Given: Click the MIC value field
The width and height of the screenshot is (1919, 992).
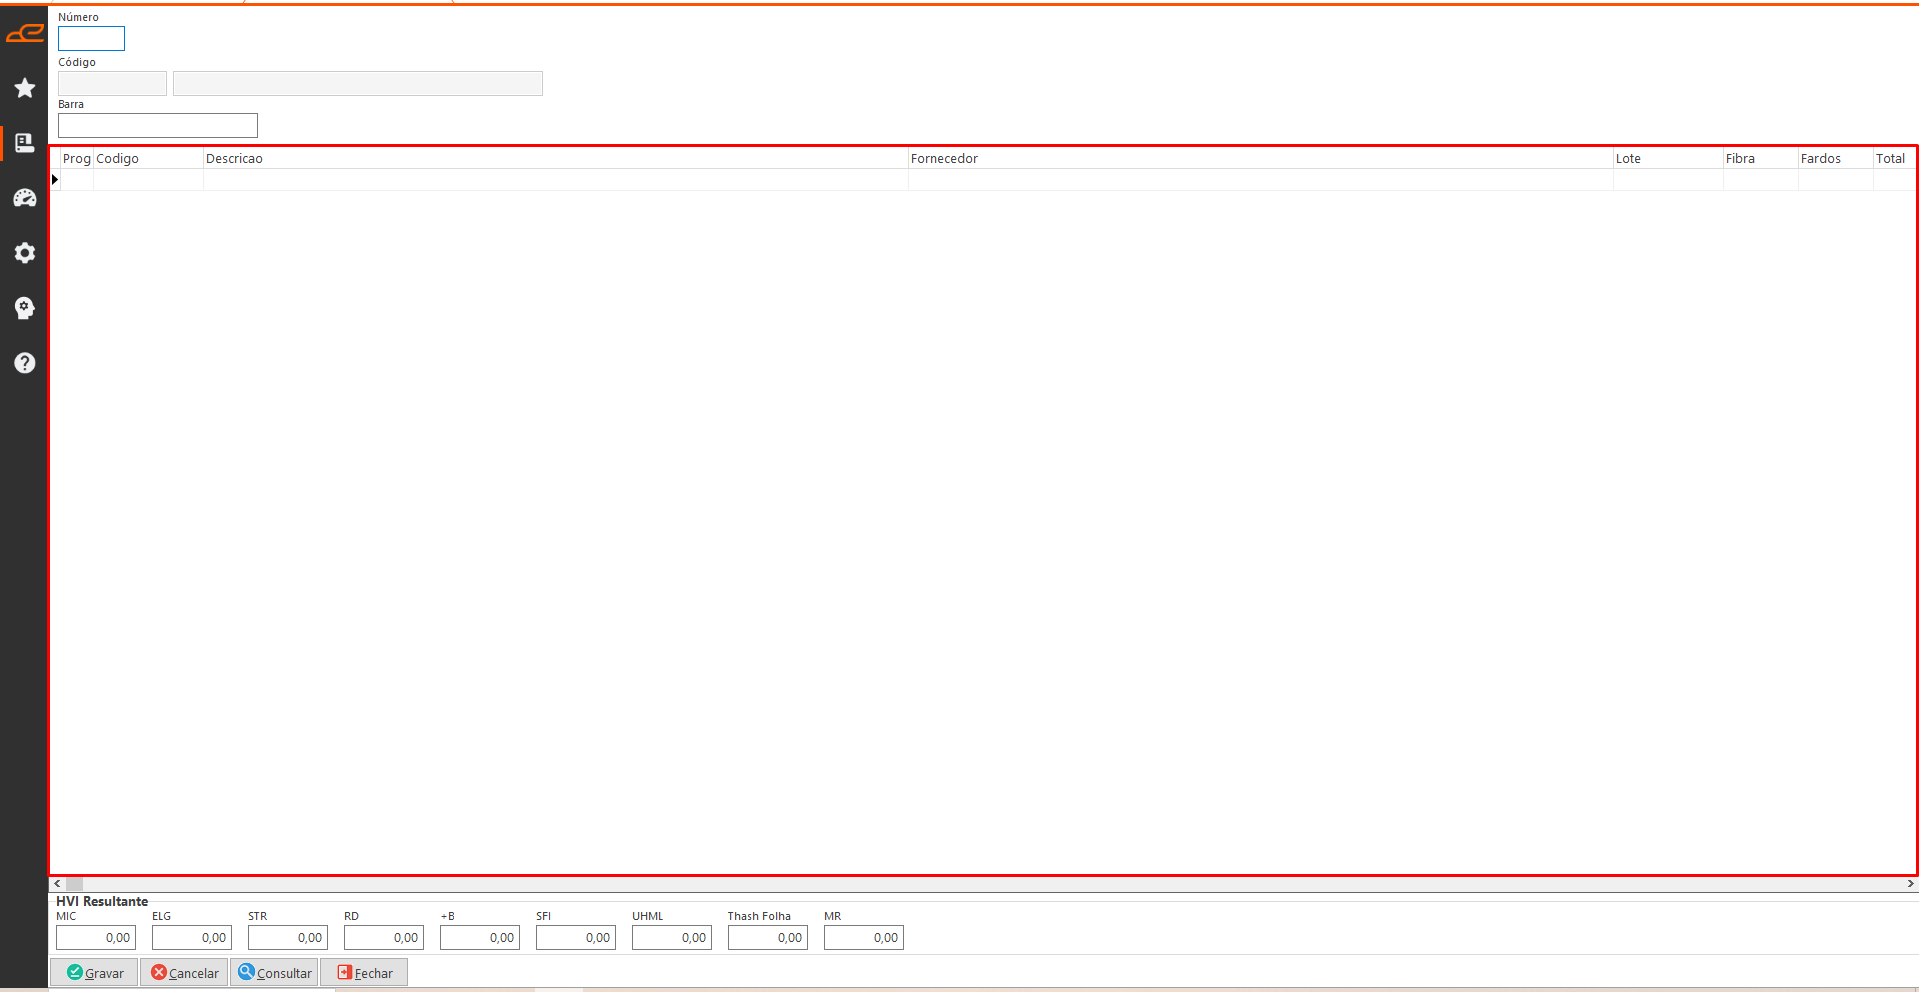Looking at the screenshot, I should coord(96,938).
